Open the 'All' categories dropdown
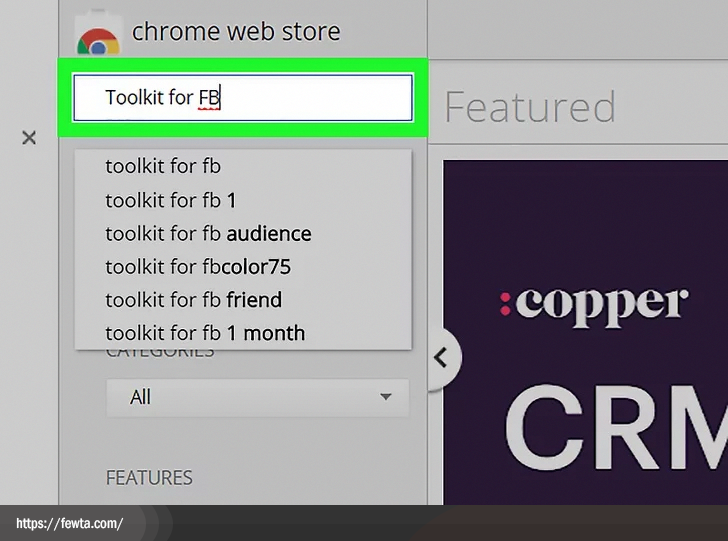The height and width of the screenshot is (541, 728). pos(258,398)
